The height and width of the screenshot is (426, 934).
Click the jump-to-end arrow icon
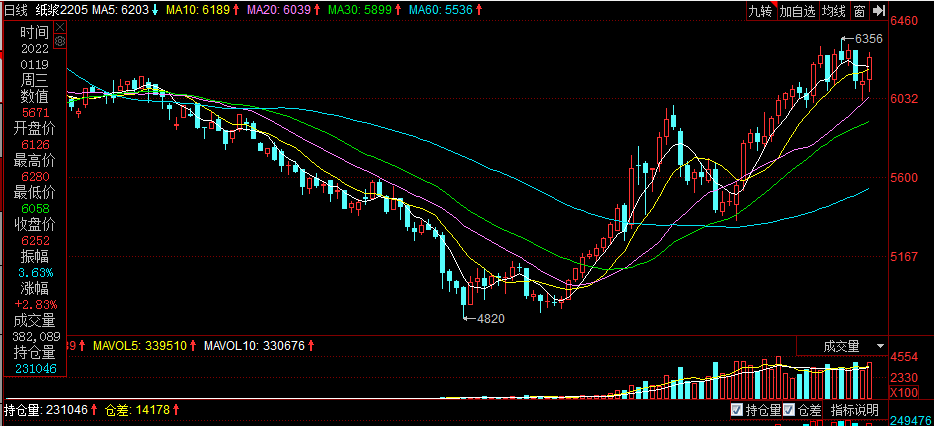877,10
